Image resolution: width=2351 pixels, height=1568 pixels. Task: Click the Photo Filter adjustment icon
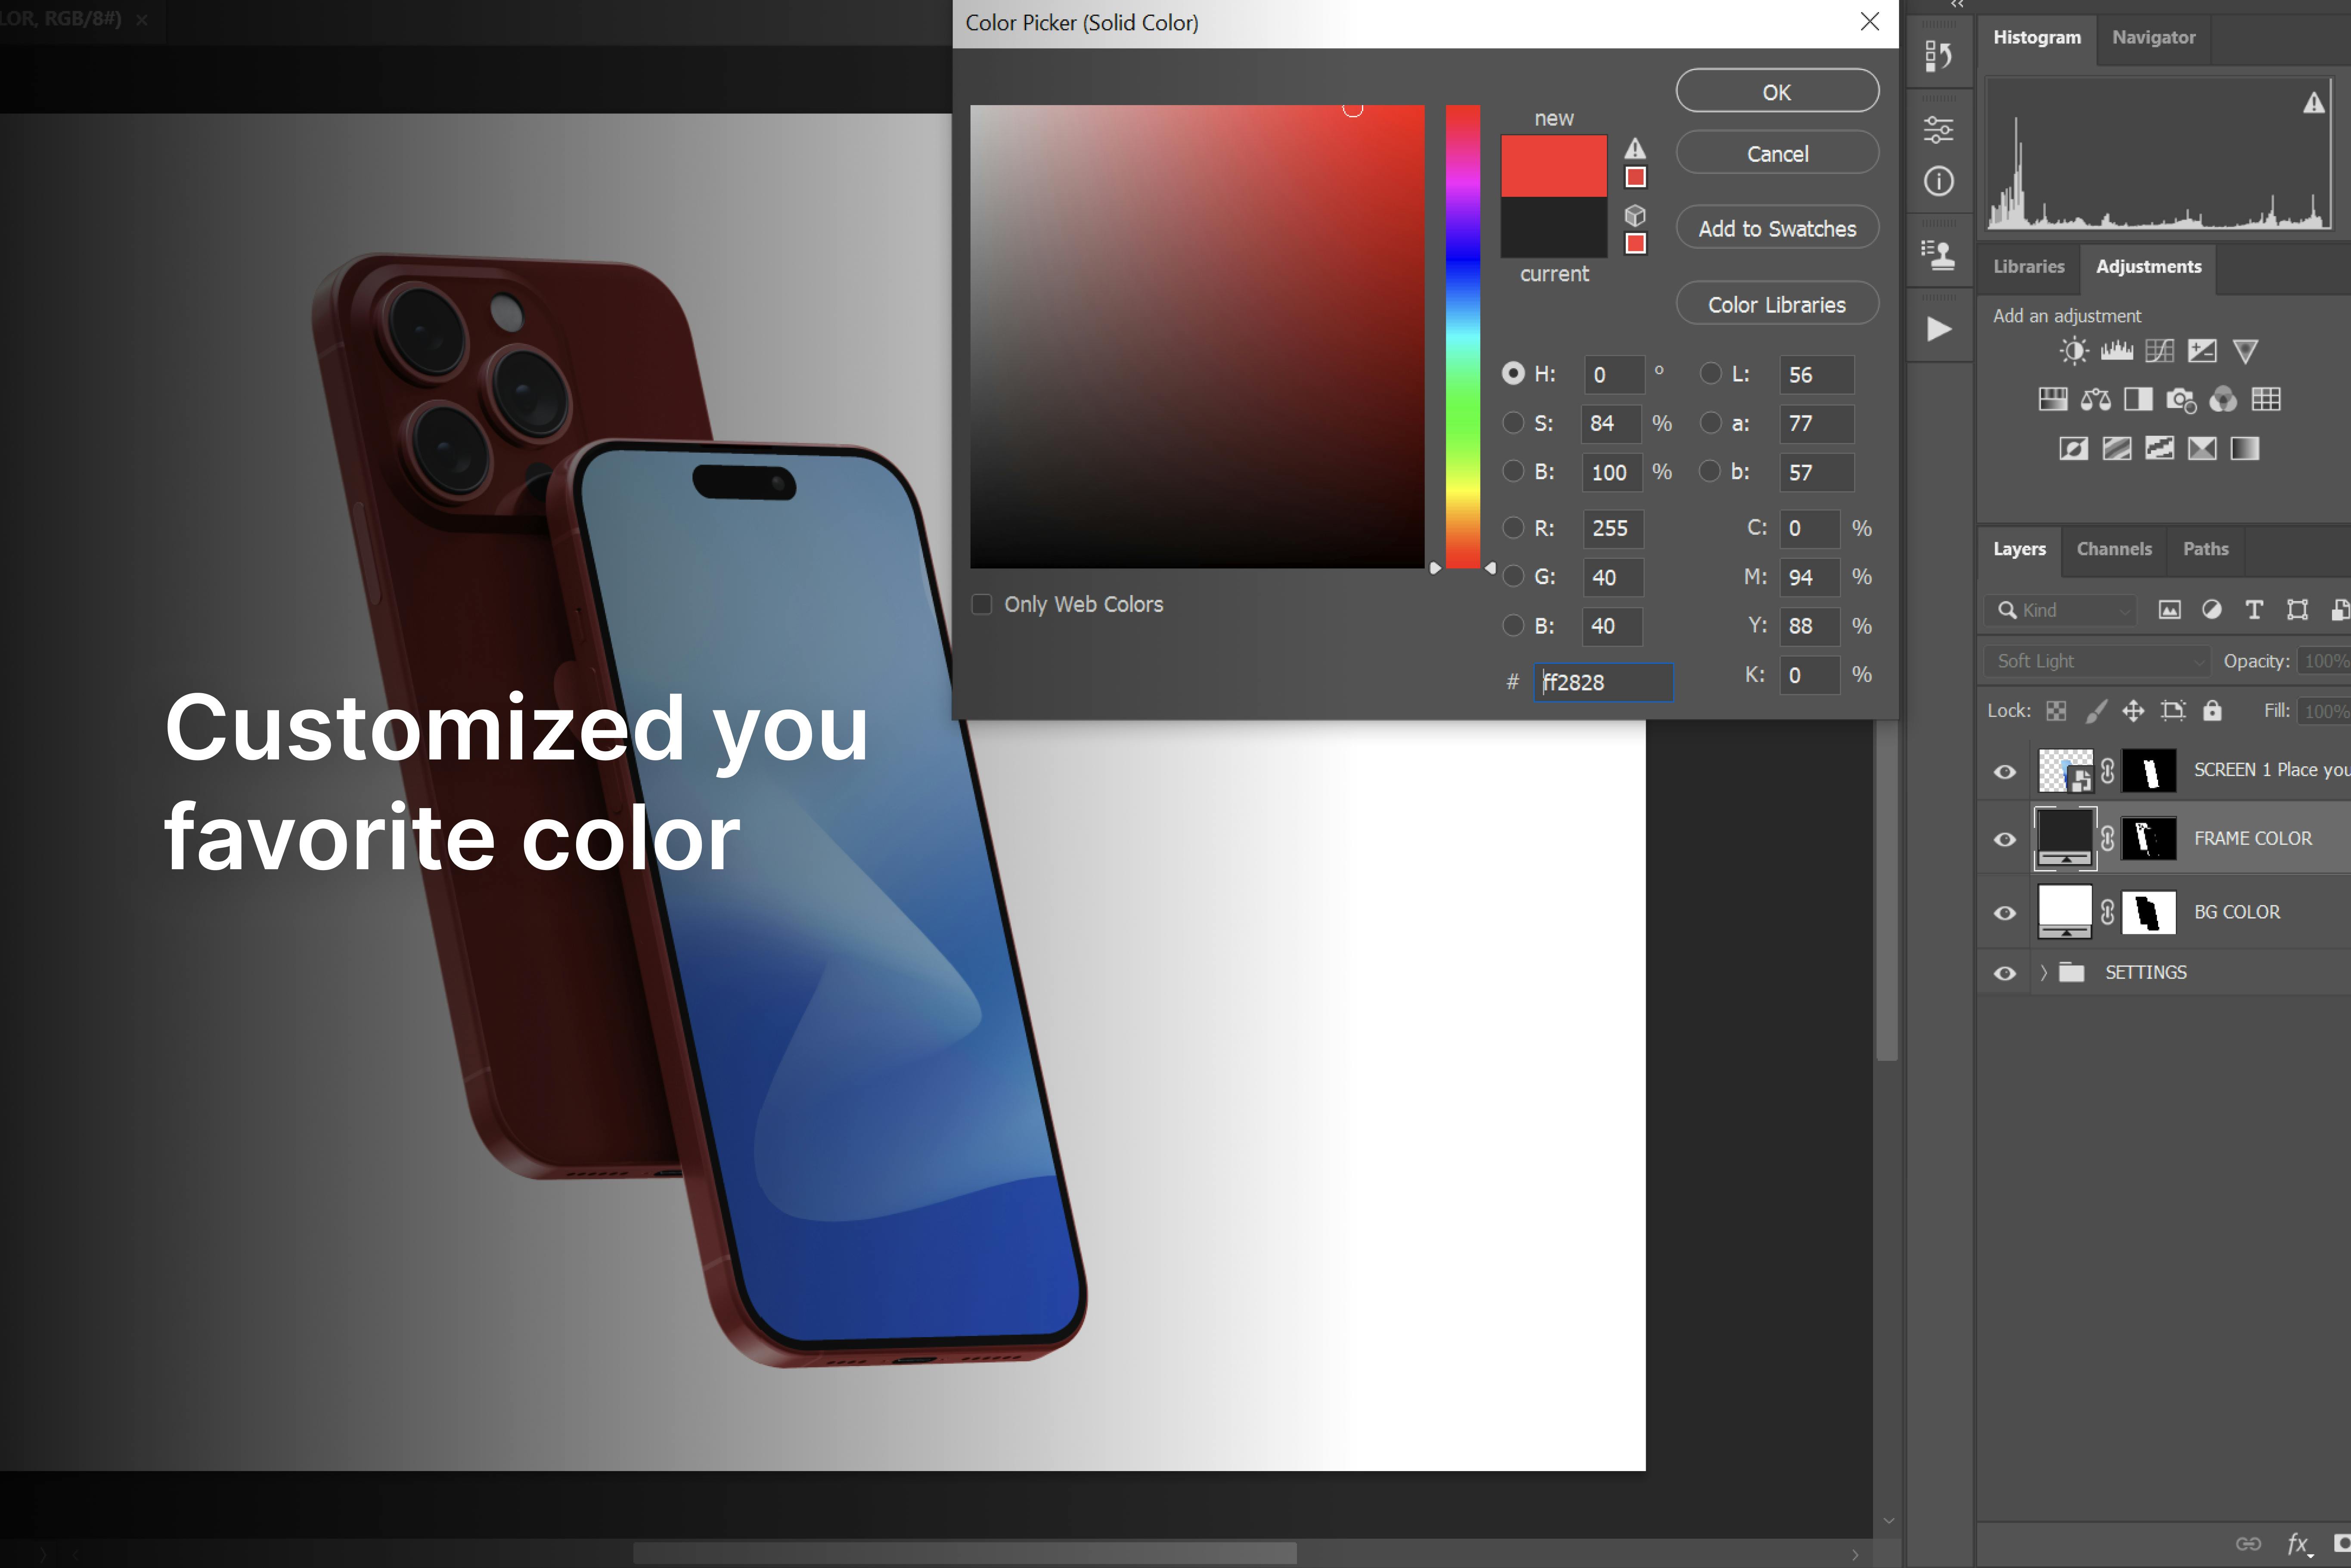(2180, 400)
